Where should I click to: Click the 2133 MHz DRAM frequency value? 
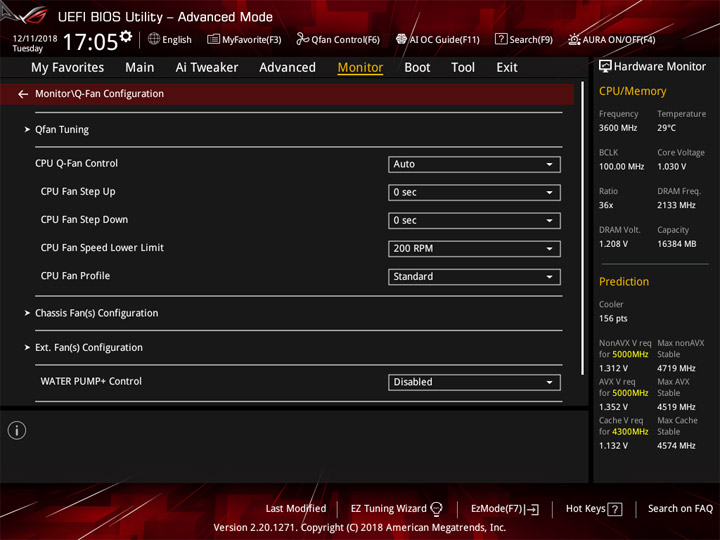676,205
